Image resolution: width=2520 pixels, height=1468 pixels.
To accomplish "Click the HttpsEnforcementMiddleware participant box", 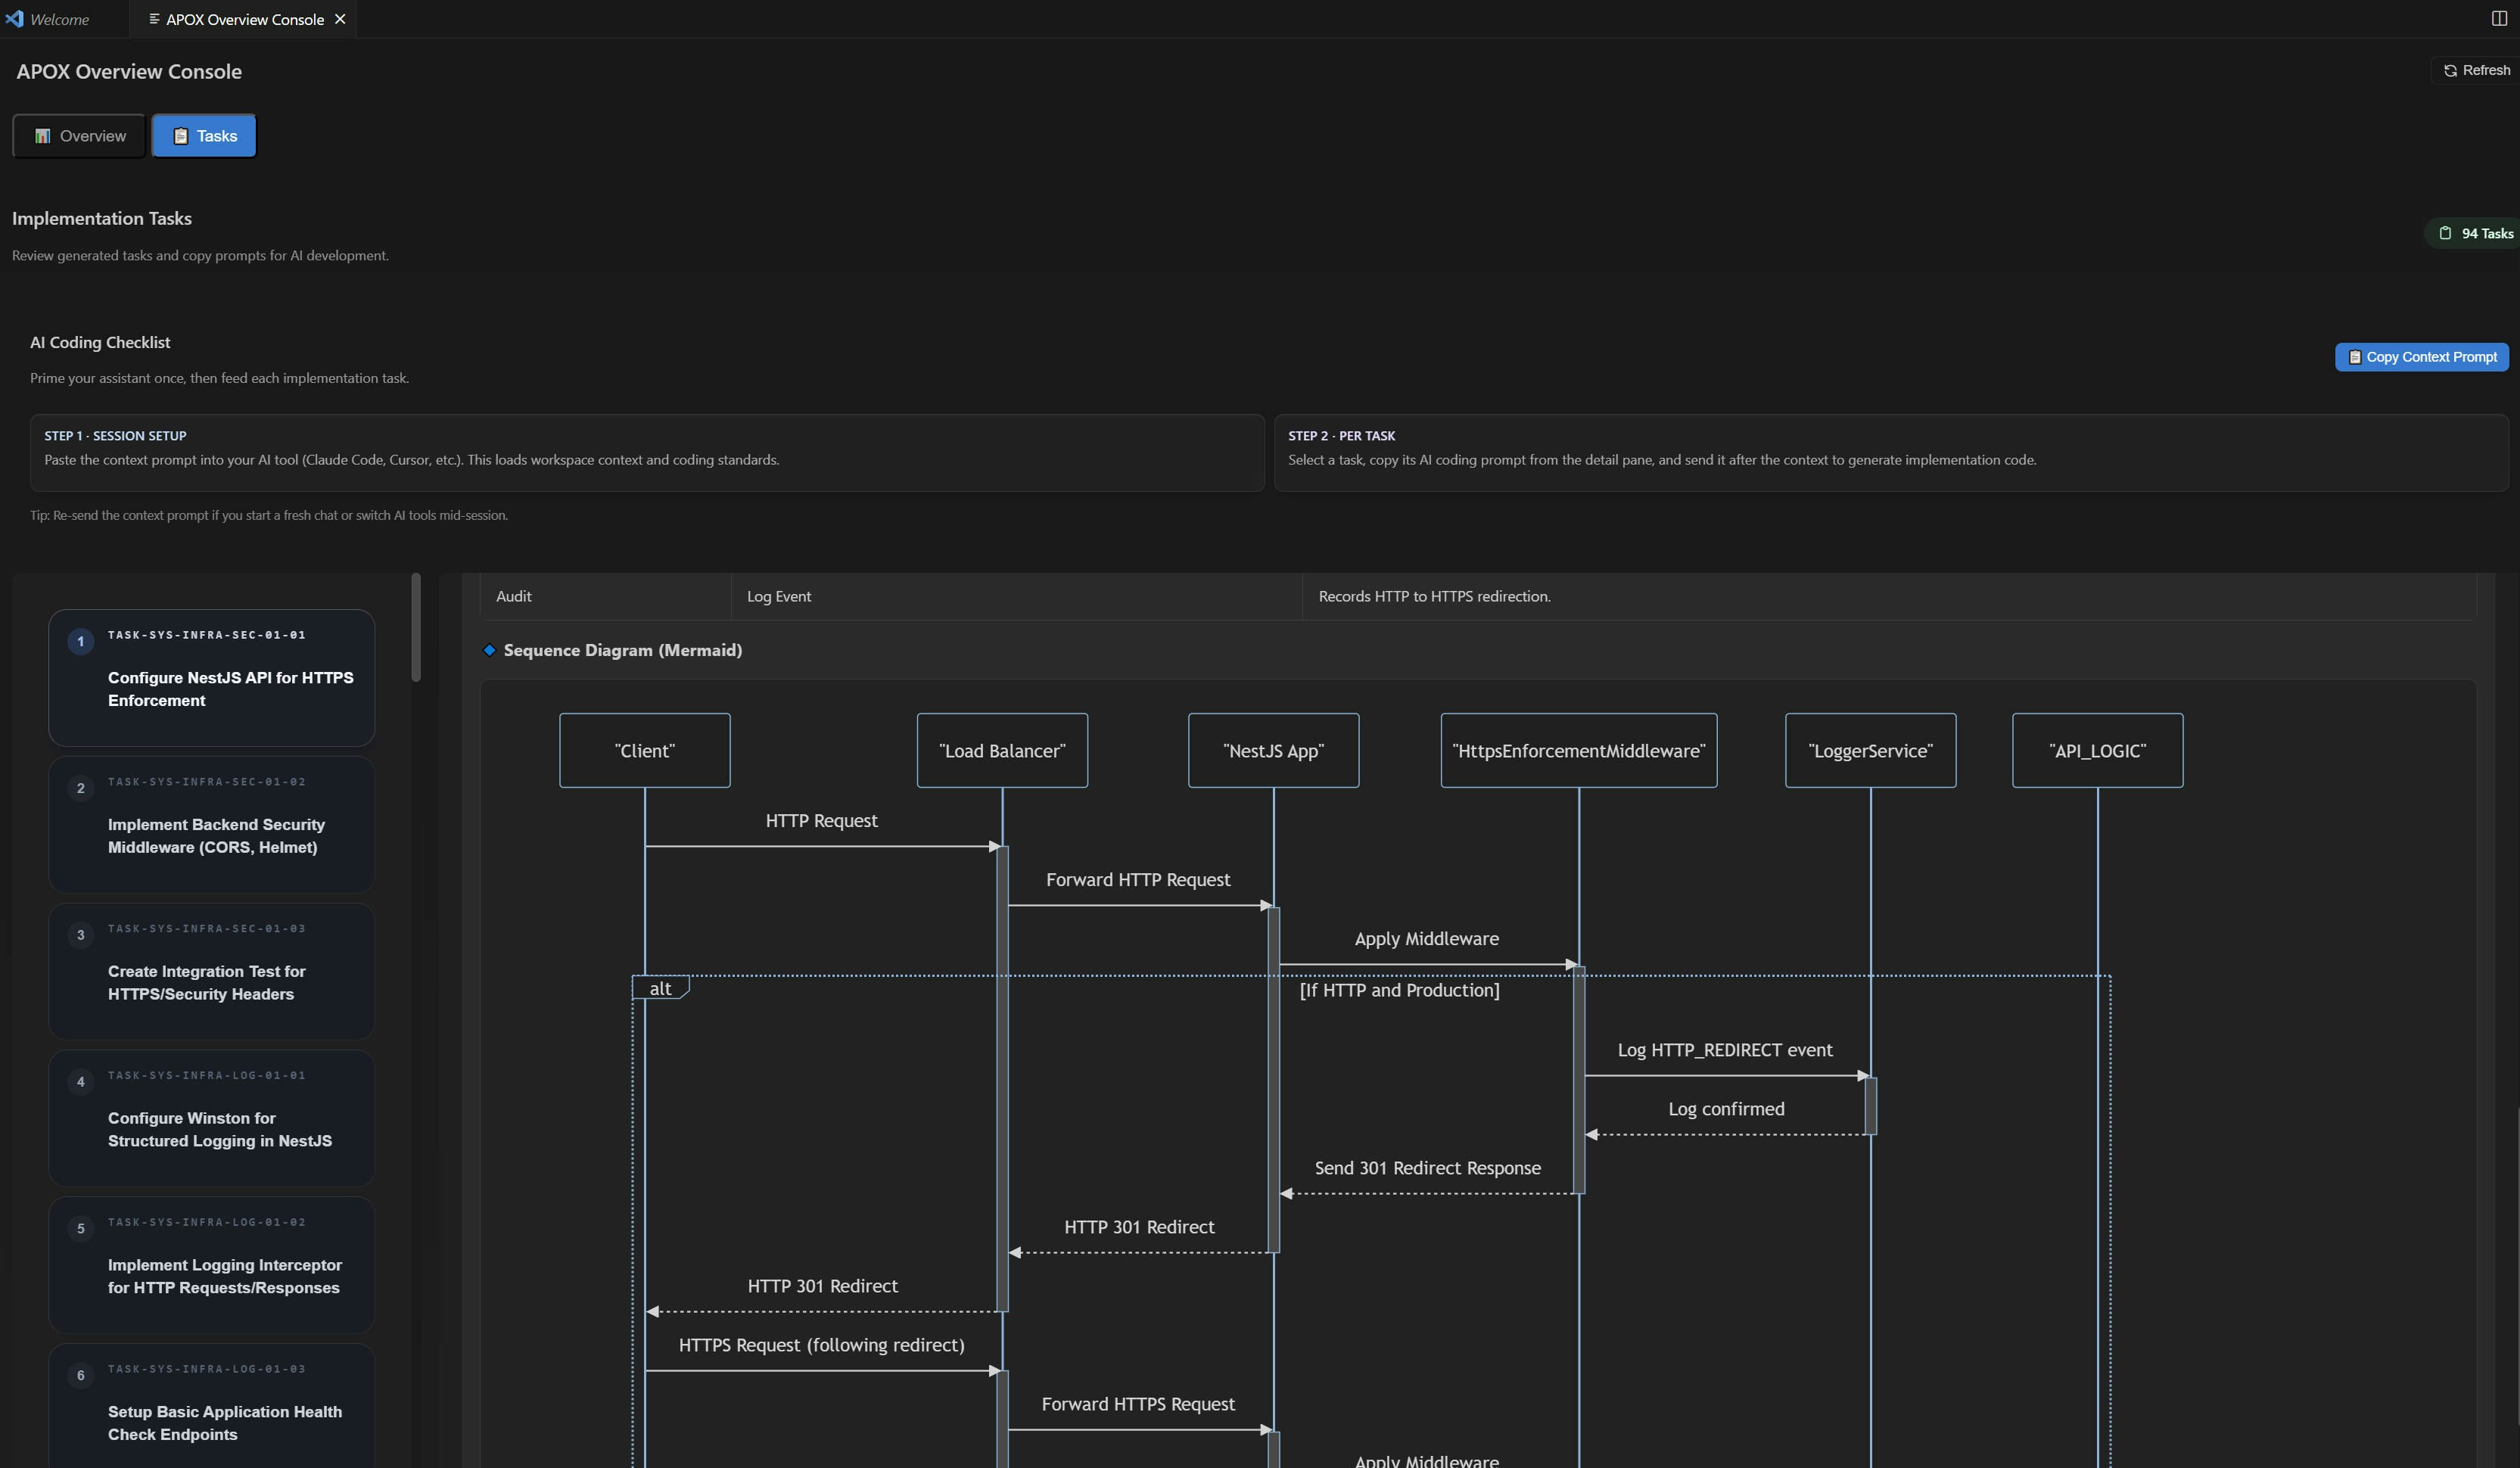I will tap(1578, 750).
